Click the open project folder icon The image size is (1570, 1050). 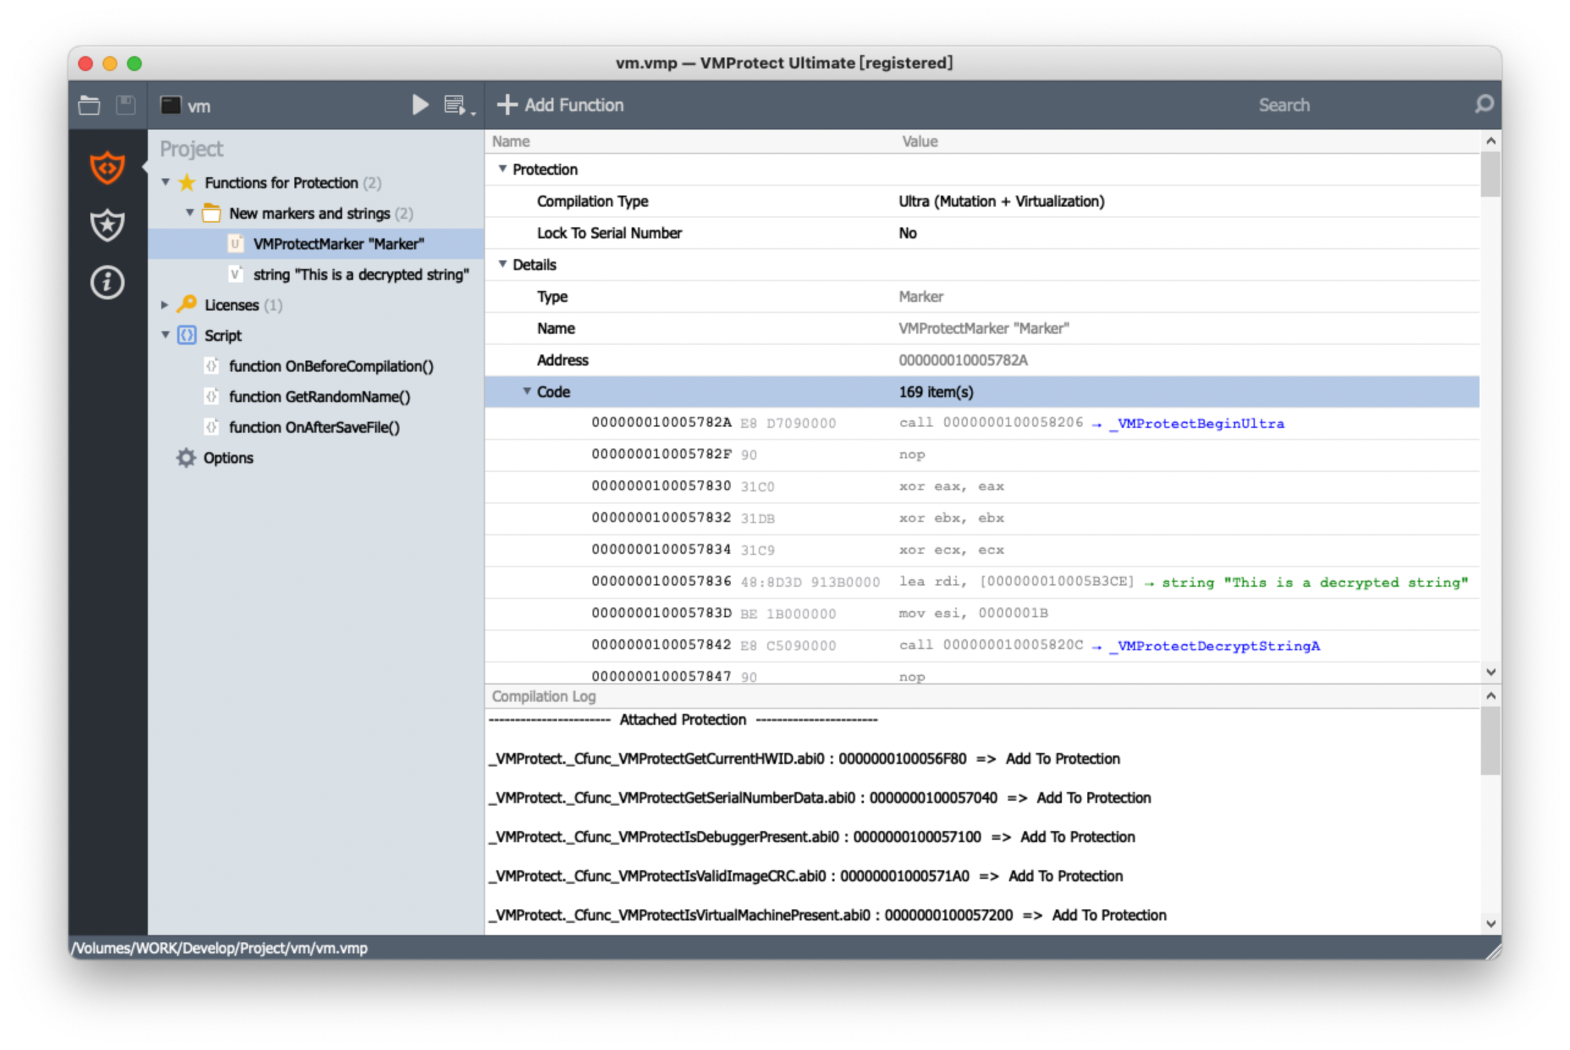89,105
